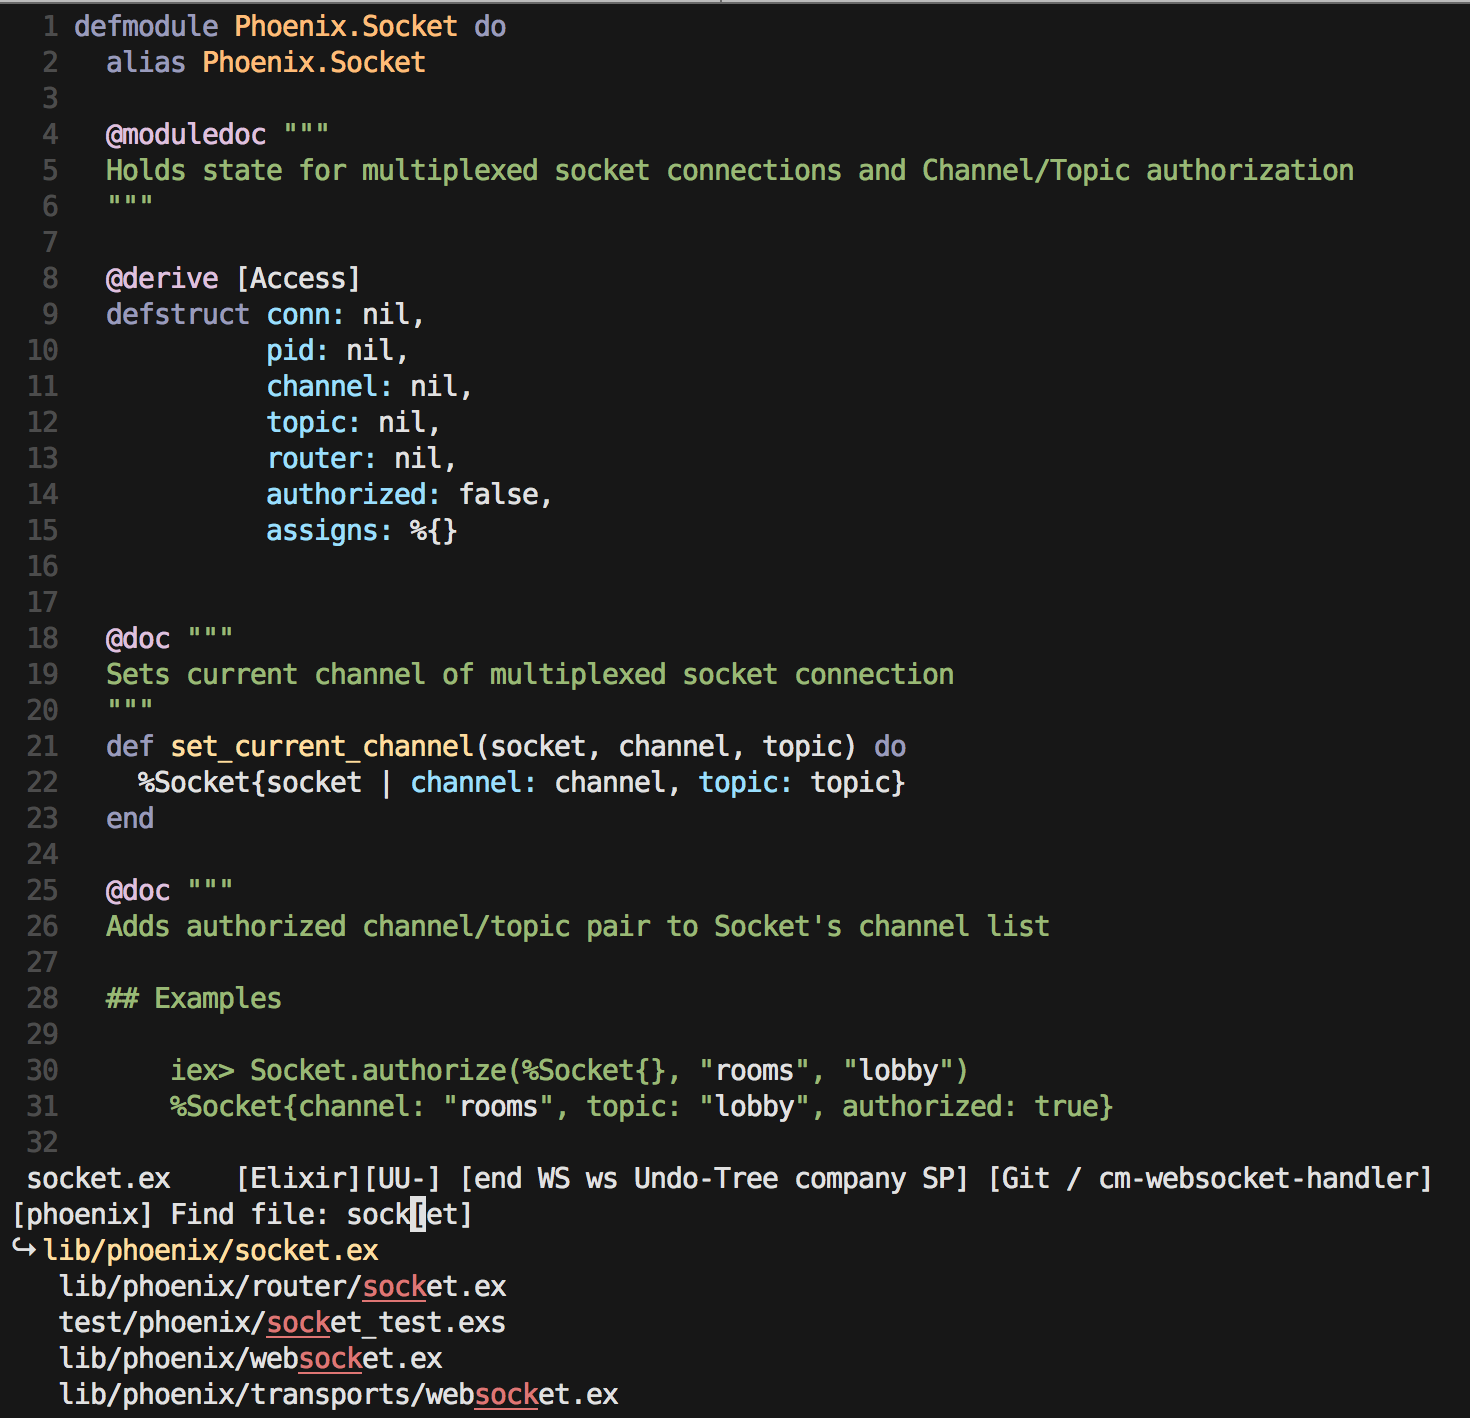Click the SP minor mode label
Viewport: 1470px width, 1418px height.
pyautogui.click(x=938, y=1178)
